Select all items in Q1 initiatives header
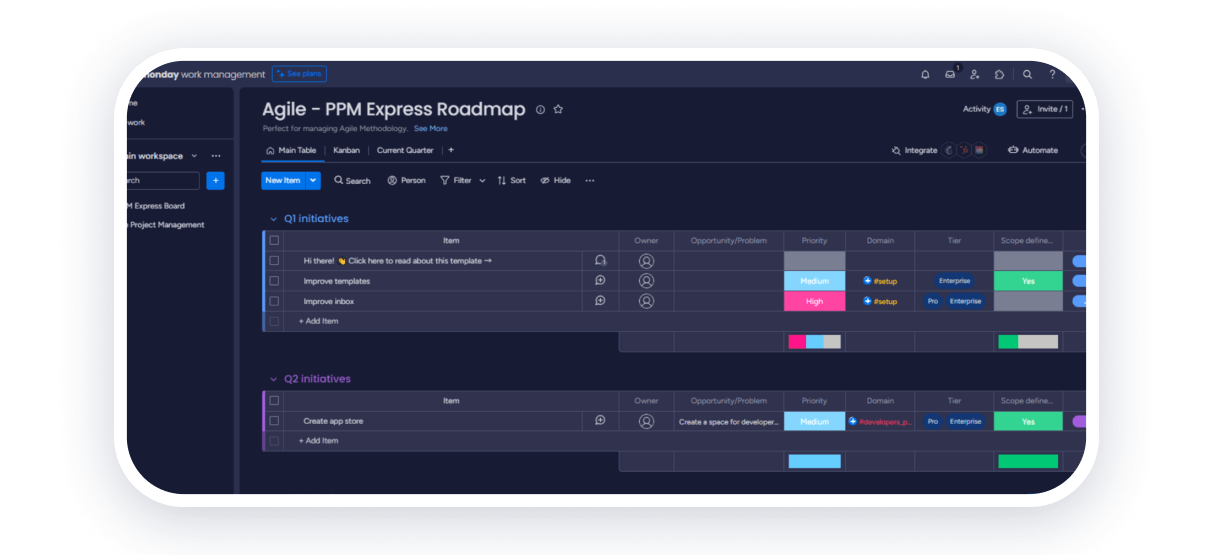 [x=274, y=241]
